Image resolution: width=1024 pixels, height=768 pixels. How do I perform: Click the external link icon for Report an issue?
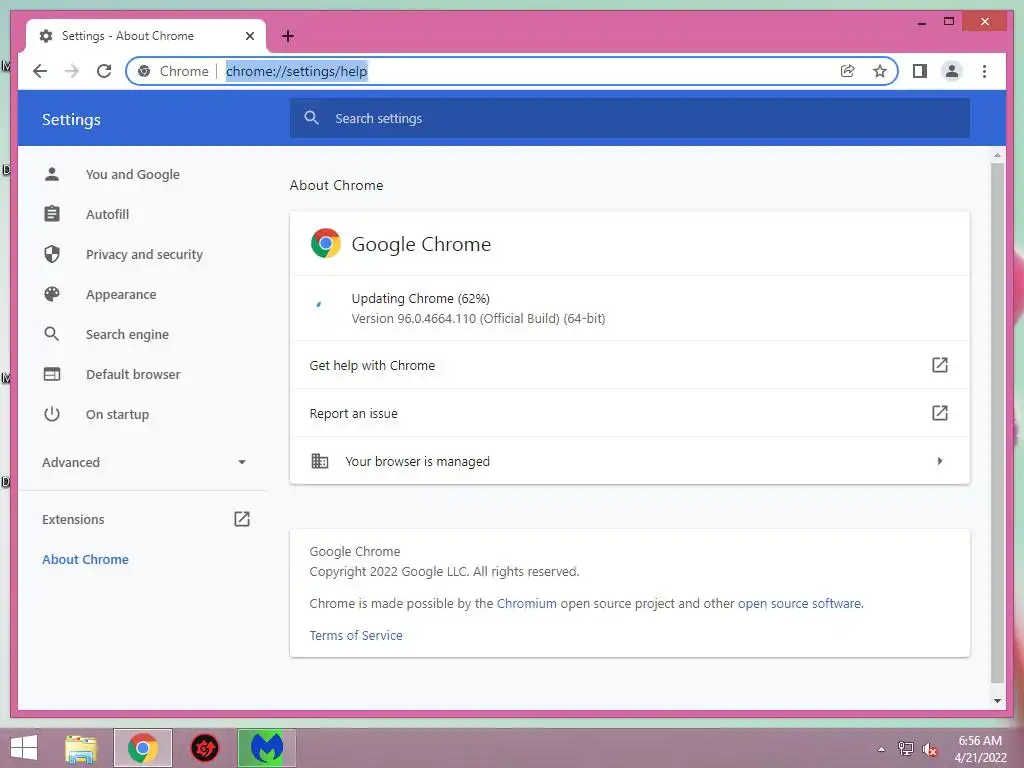click(939, 413)
